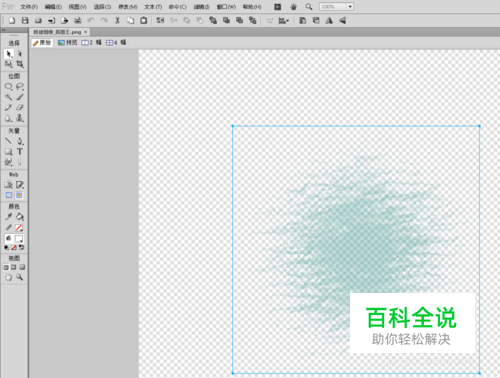
Task: Select the Eraser tool
Action: [20, 107]
